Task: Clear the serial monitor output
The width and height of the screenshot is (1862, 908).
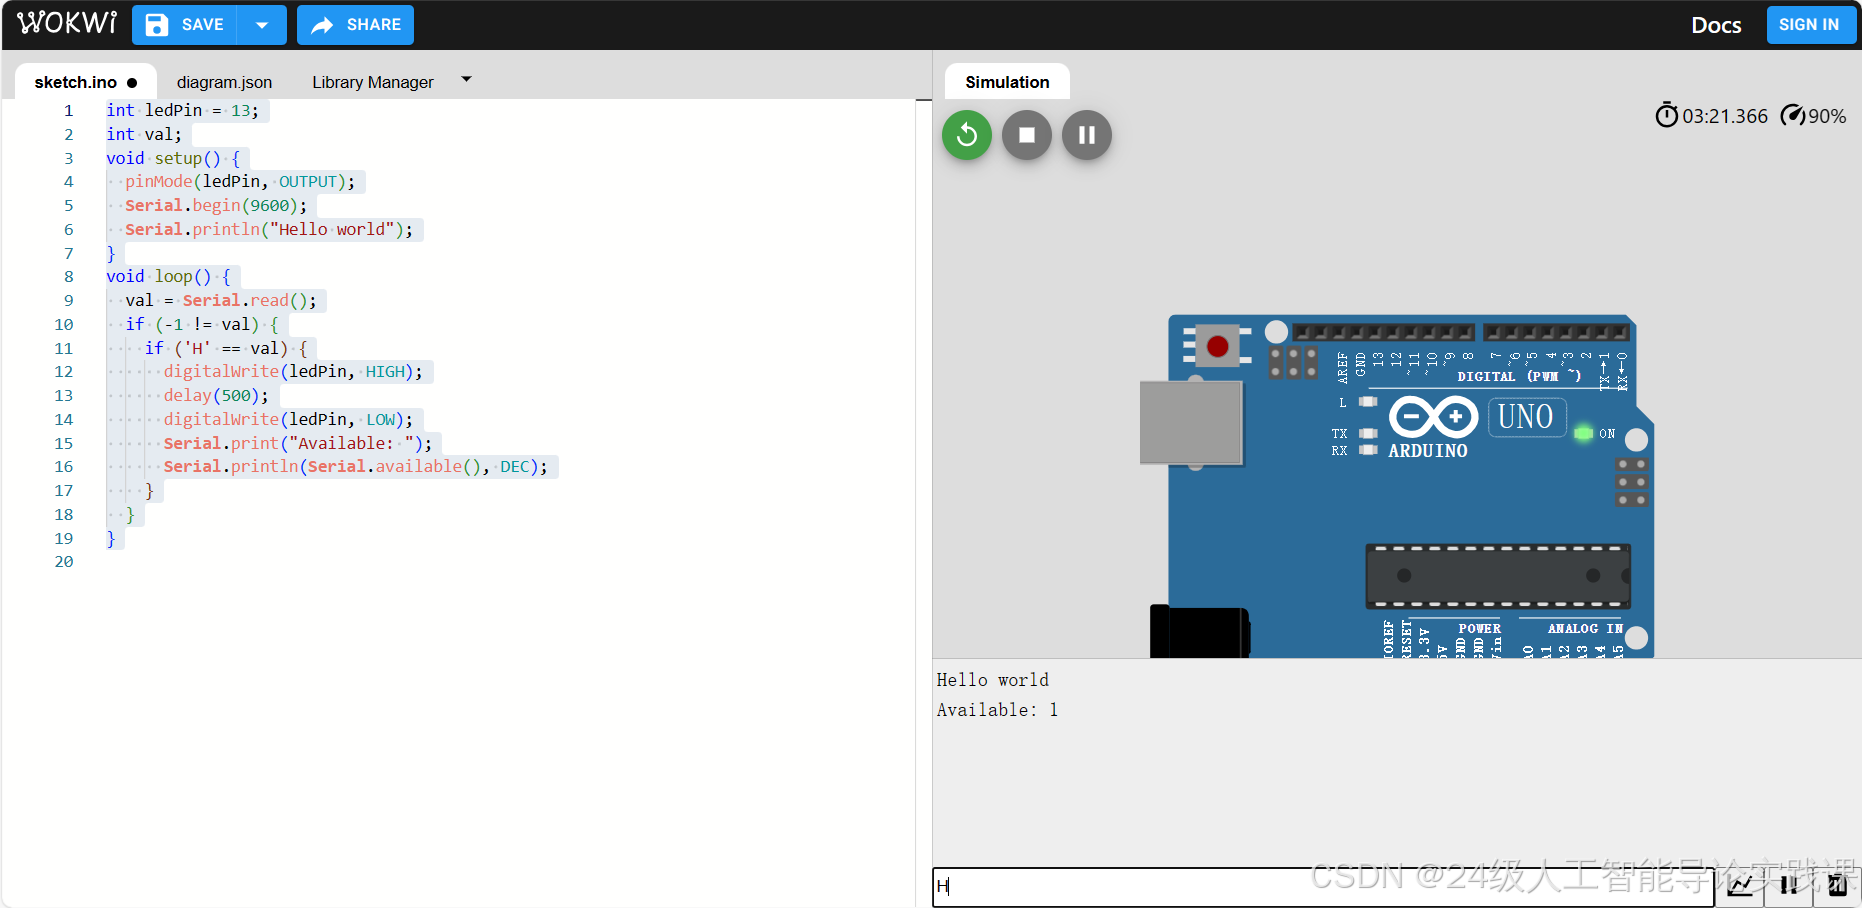Action: [1837, 886]
